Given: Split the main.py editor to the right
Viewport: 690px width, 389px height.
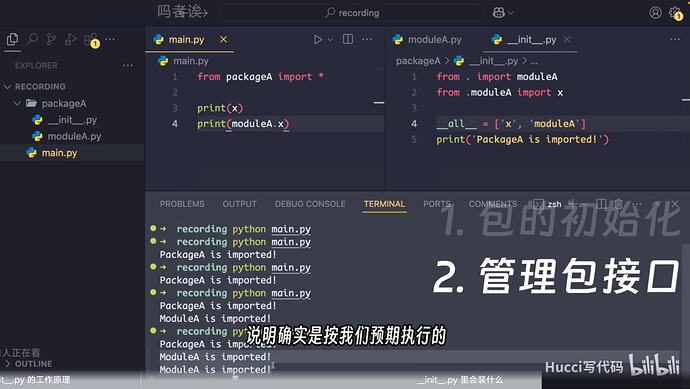Looking at the screenshot, I should [348, 39].
